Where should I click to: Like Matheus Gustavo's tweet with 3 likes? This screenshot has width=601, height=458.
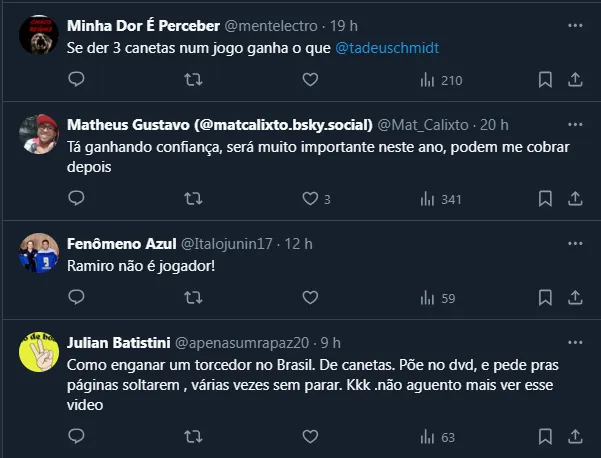point(310,199)
